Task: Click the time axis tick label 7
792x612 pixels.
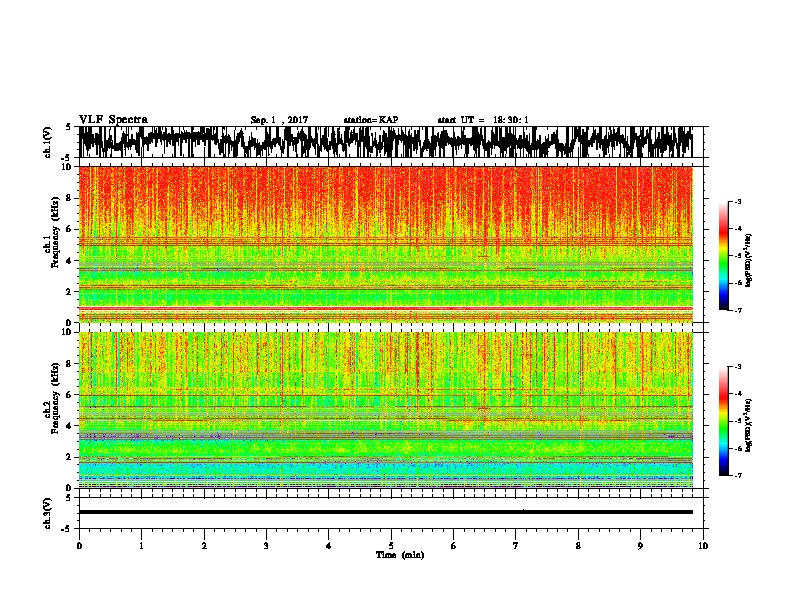Action: [516, 546]
